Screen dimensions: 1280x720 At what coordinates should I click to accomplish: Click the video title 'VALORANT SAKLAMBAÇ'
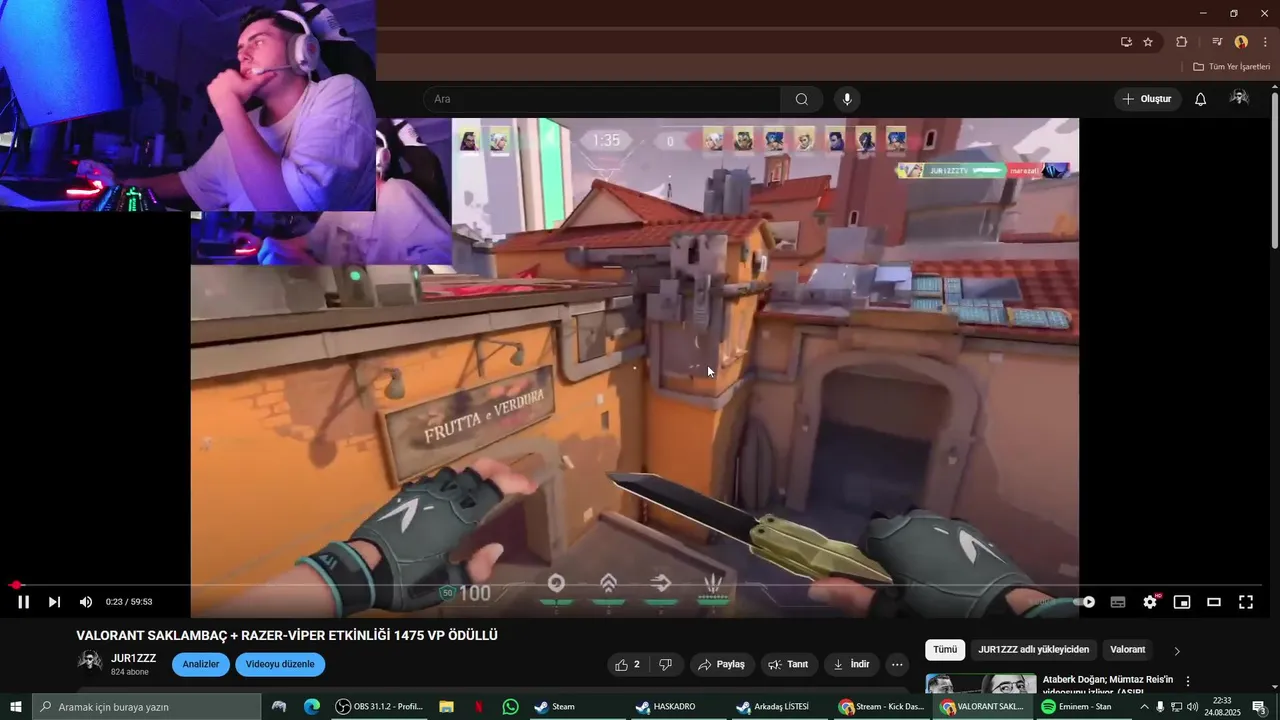[x=287, y=635]
